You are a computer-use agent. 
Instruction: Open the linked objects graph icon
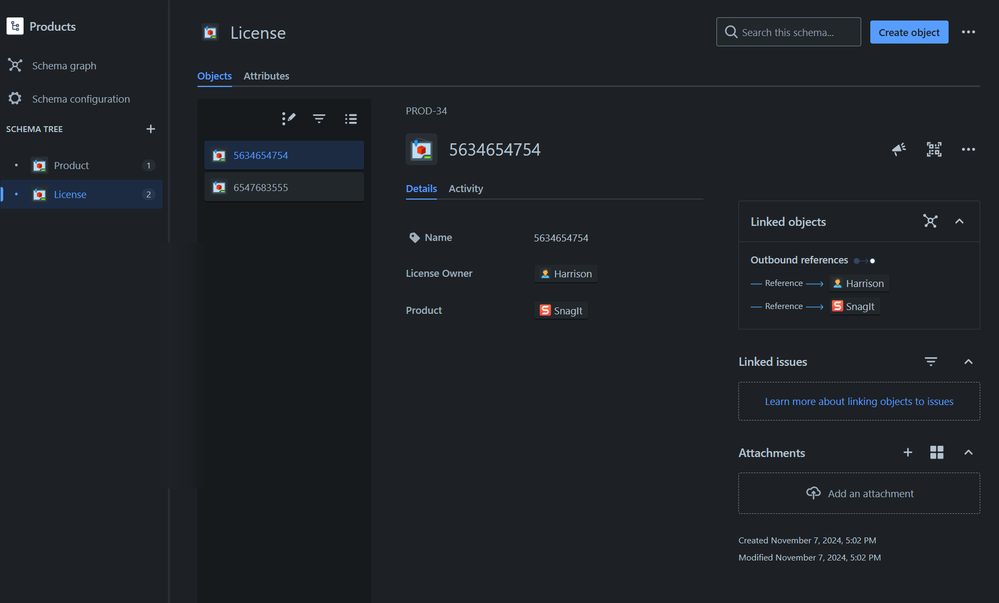pyautogui.click(x=930, y=221)
